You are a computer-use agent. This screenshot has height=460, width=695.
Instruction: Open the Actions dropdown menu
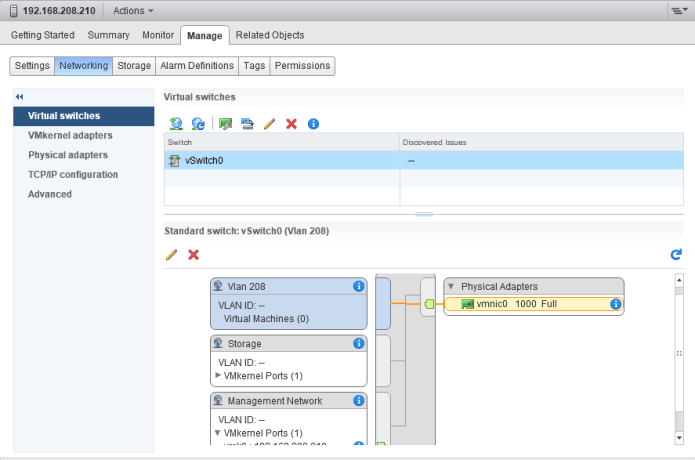point(134,10)
